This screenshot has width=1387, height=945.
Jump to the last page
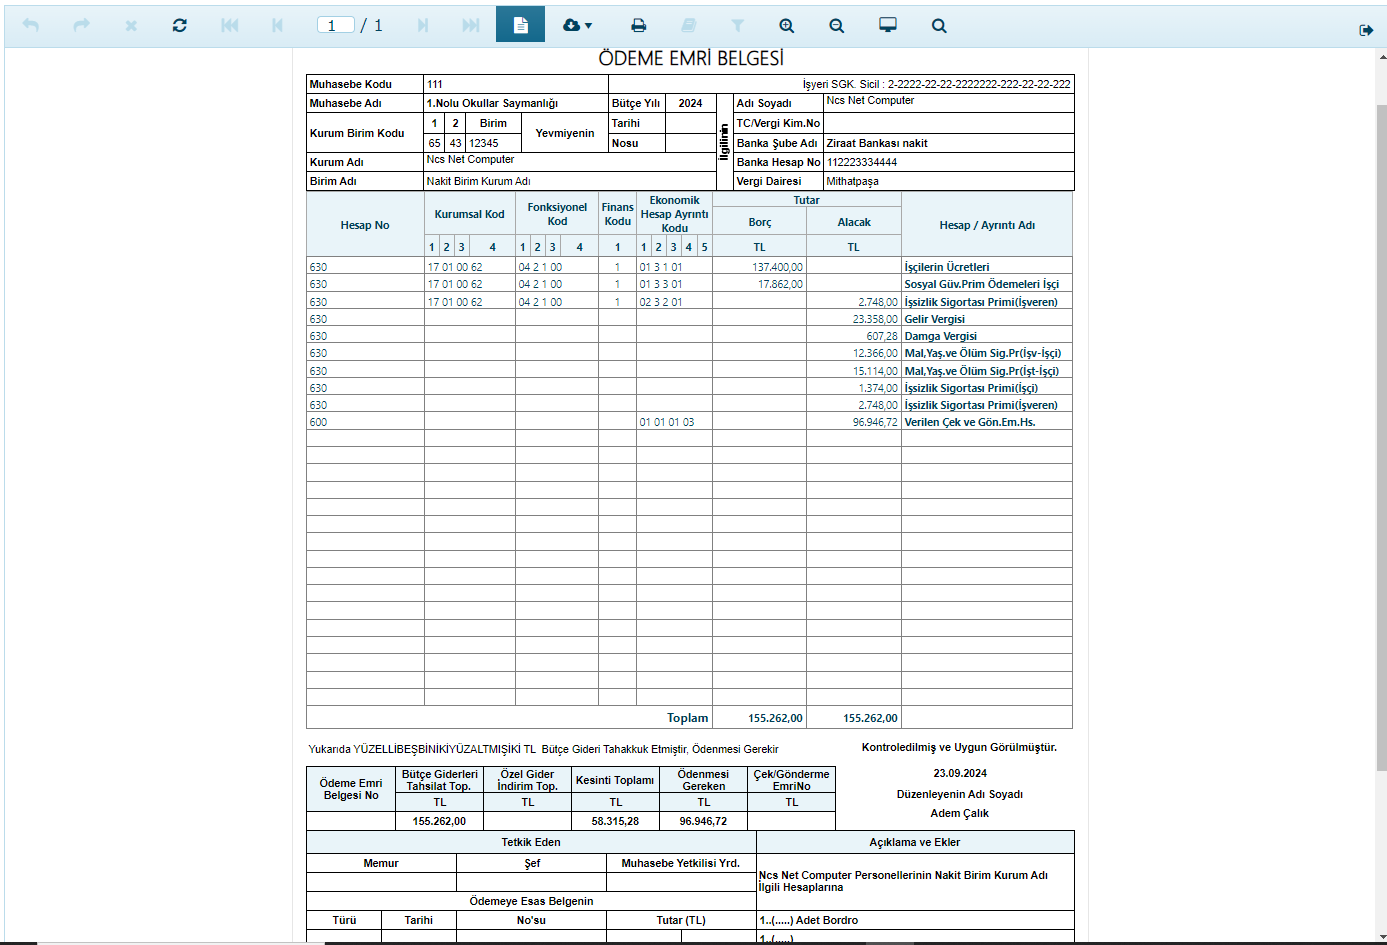471,25
